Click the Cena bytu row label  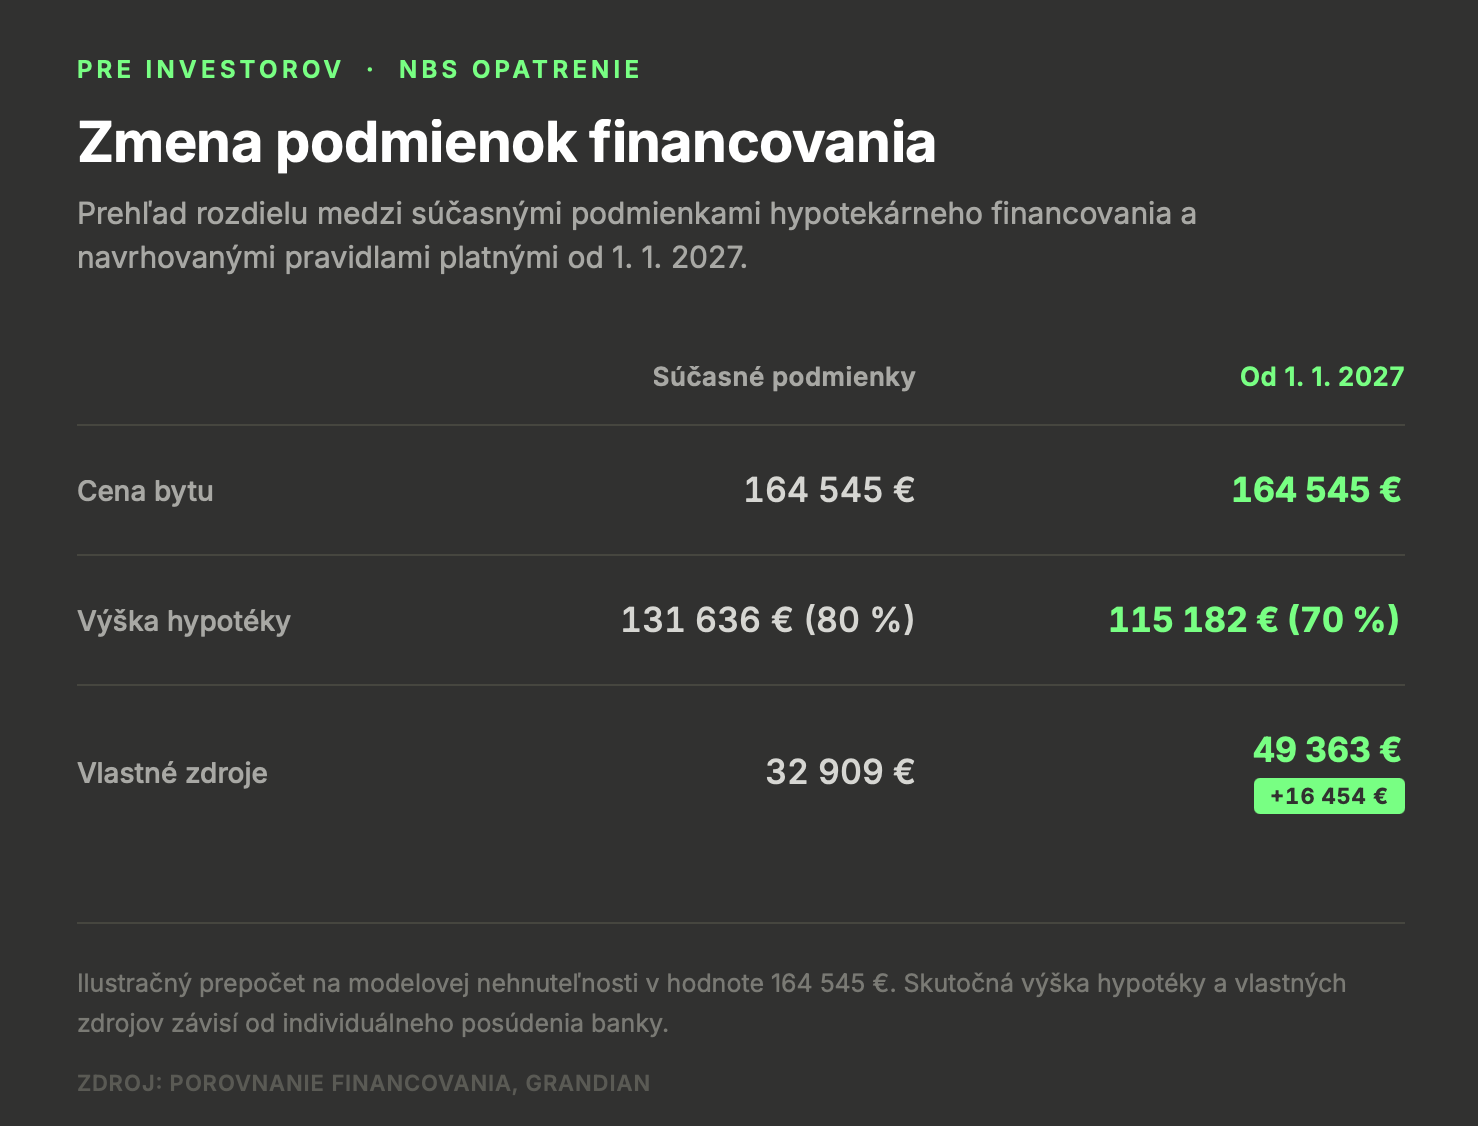pyautogui.click(x=145, y=491)
